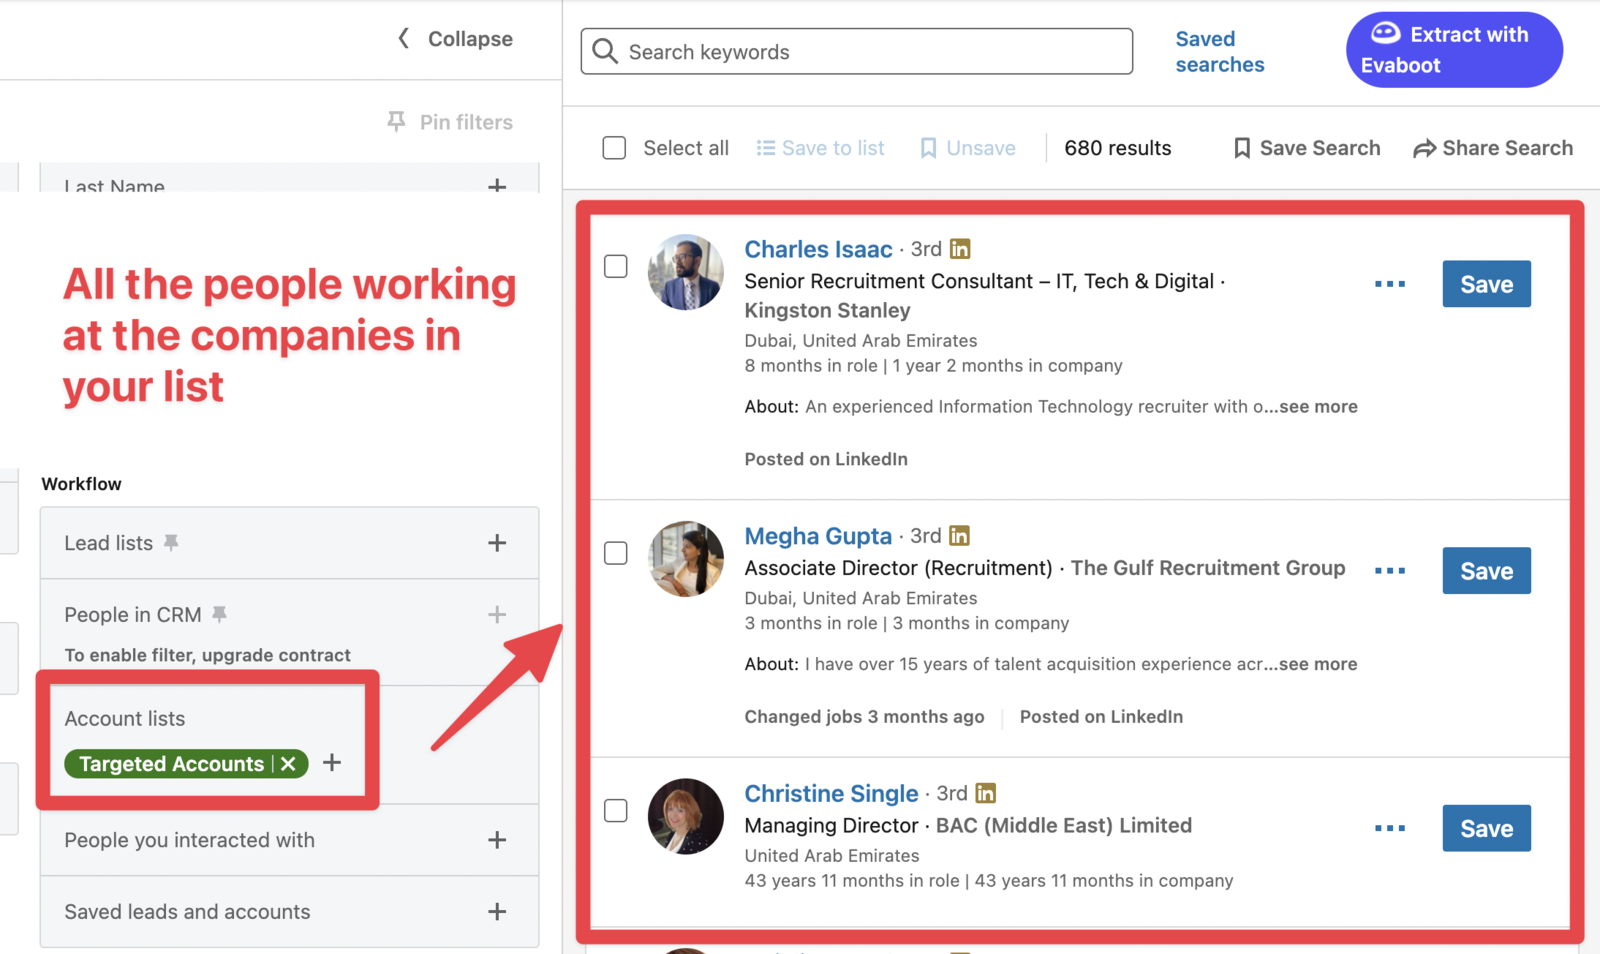The width and height of the screenshot is (1600, 954).
Task: Save lead Megha Gupta
Action: coord(1486,571)
